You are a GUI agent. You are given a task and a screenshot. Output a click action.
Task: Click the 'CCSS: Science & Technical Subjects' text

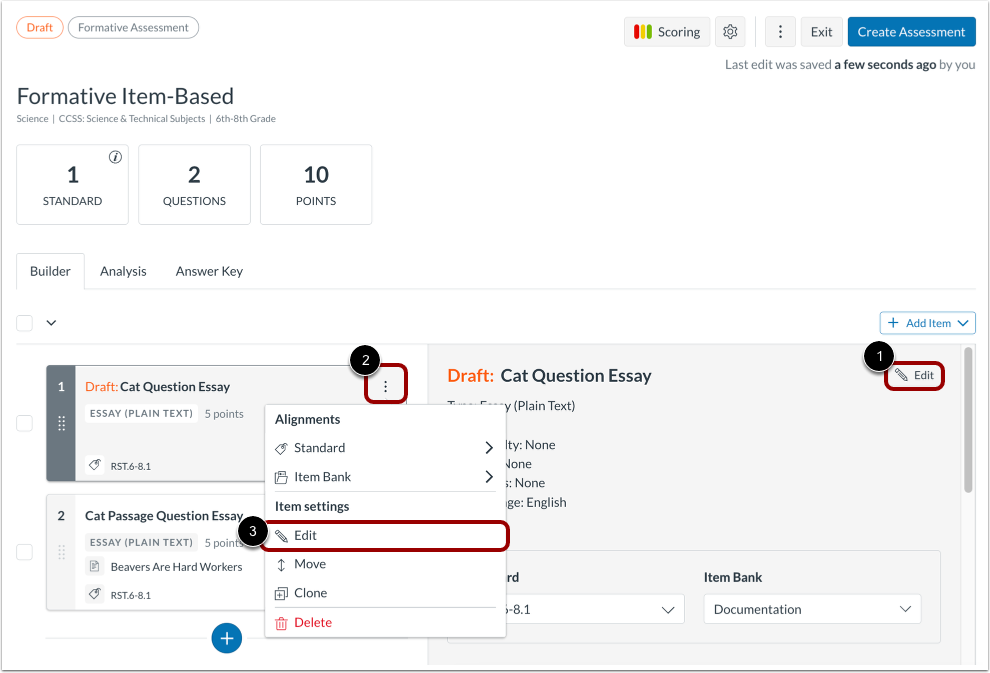[x=132, y=119]
